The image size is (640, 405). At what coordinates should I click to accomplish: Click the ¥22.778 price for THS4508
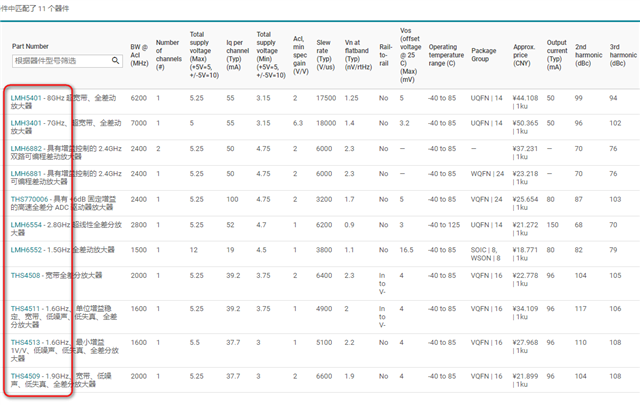tap(525, 276)
